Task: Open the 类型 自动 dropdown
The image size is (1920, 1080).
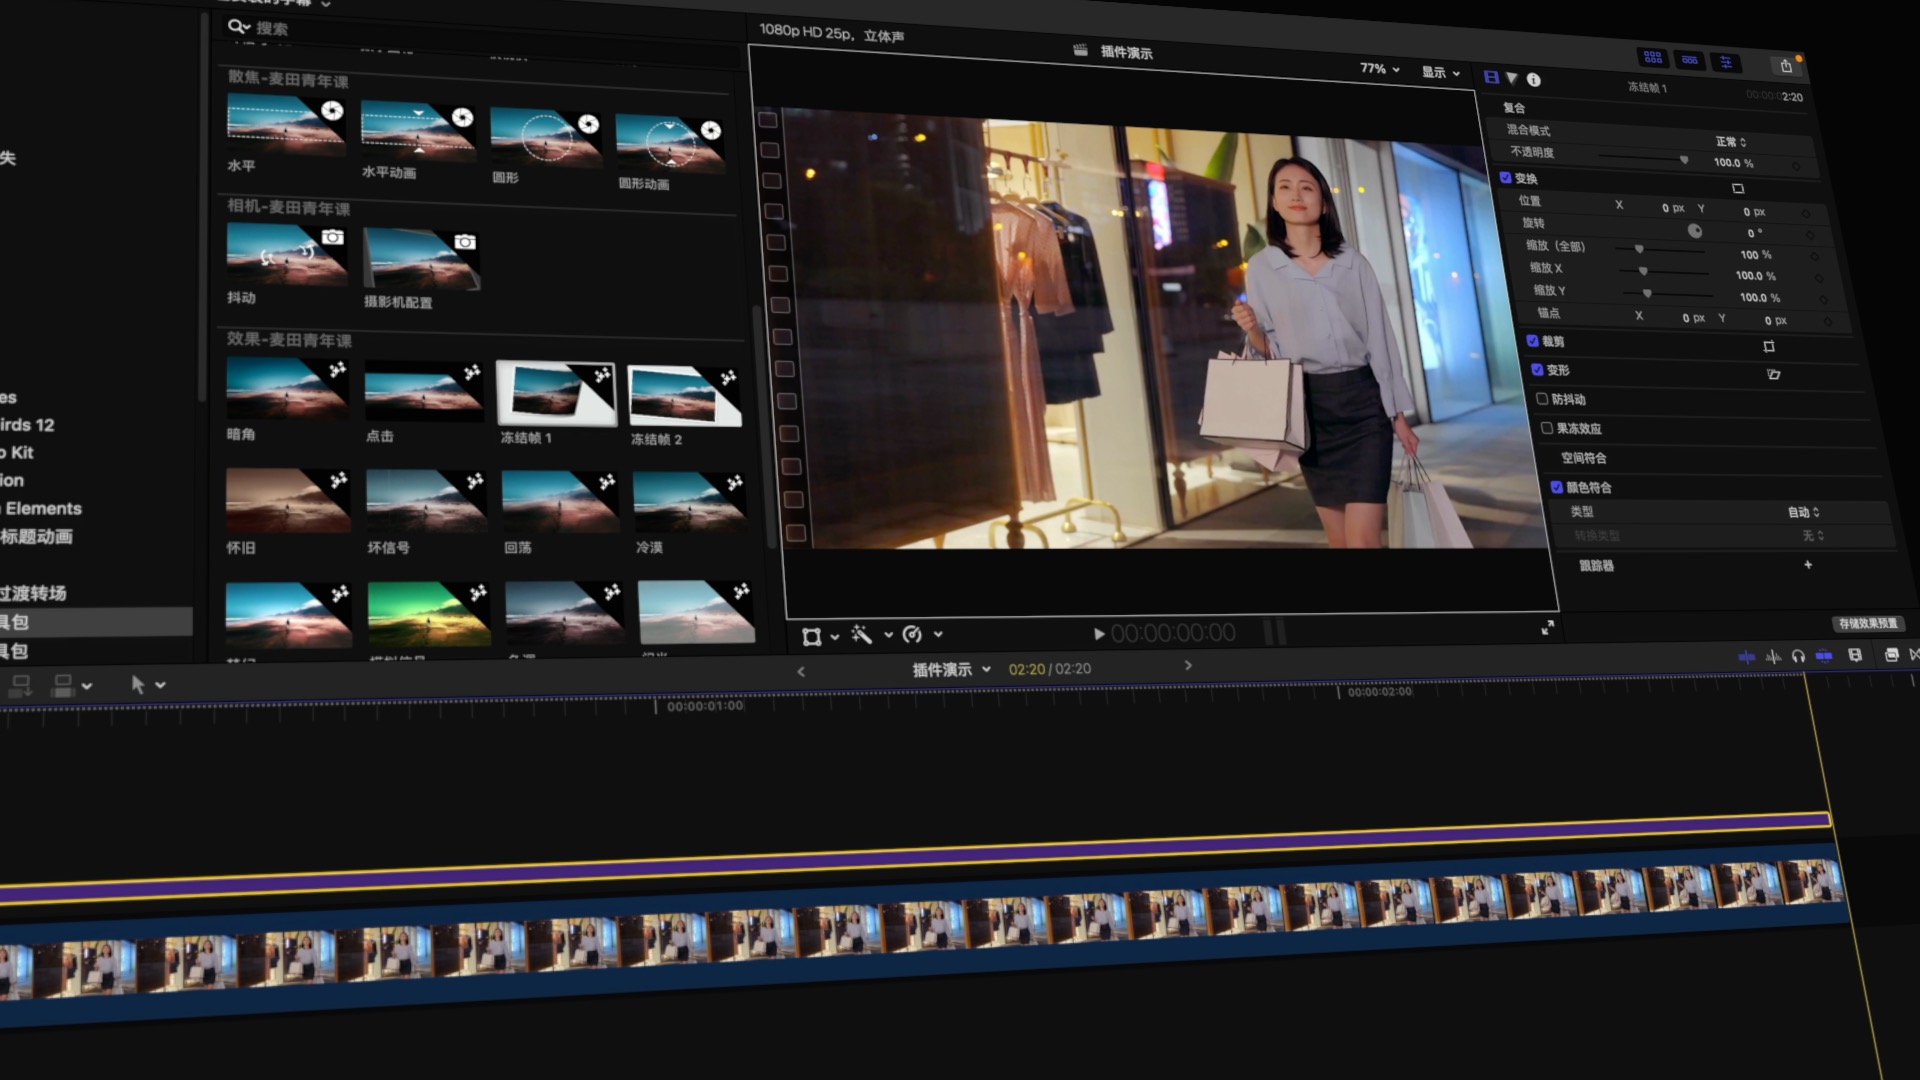Action: click(1804, 512)
